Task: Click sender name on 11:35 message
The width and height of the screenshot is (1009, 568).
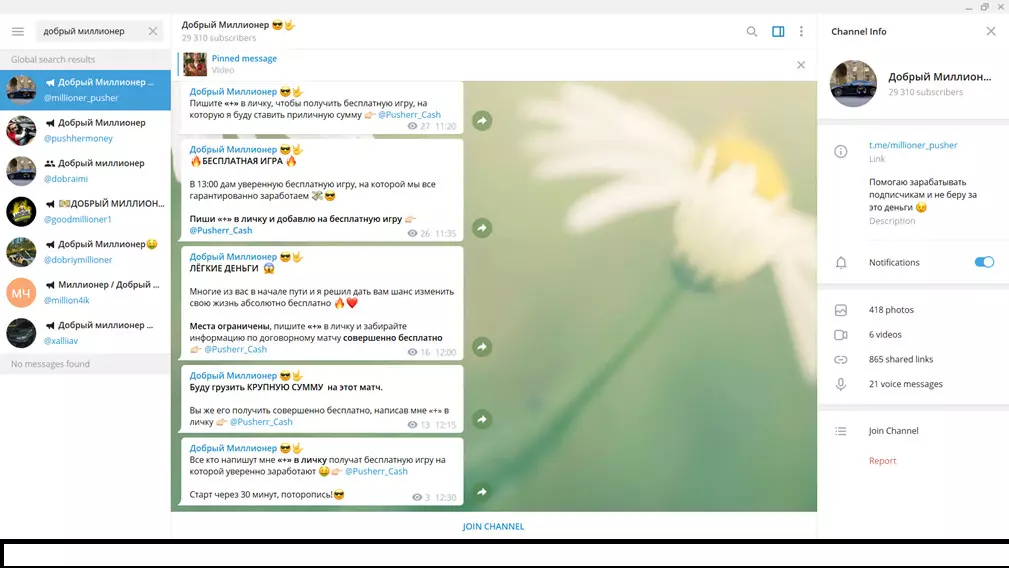Action: pyautogui.click(x=233, y=149)
